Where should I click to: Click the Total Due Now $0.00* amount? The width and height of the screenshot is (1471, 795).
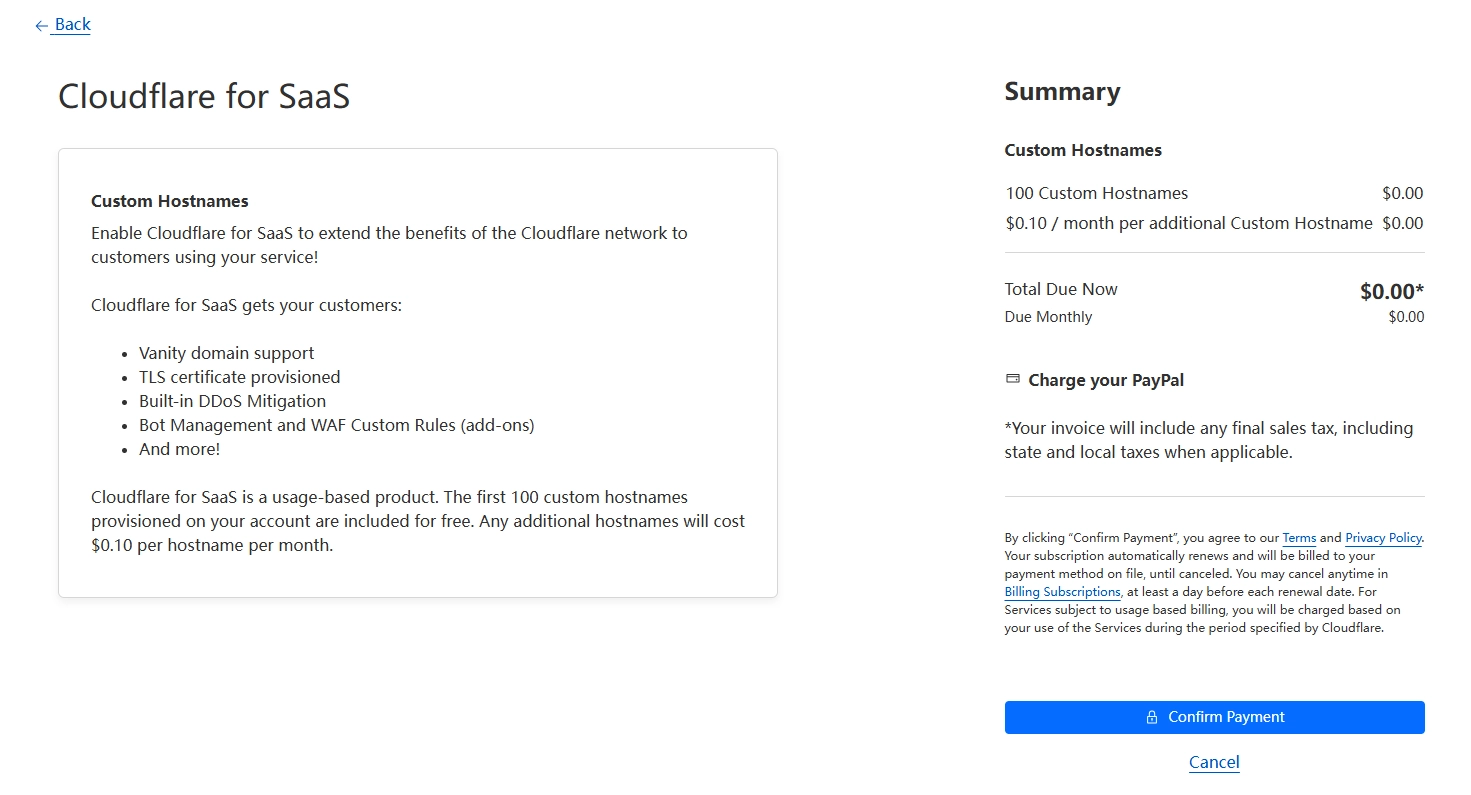[1391, 292]
